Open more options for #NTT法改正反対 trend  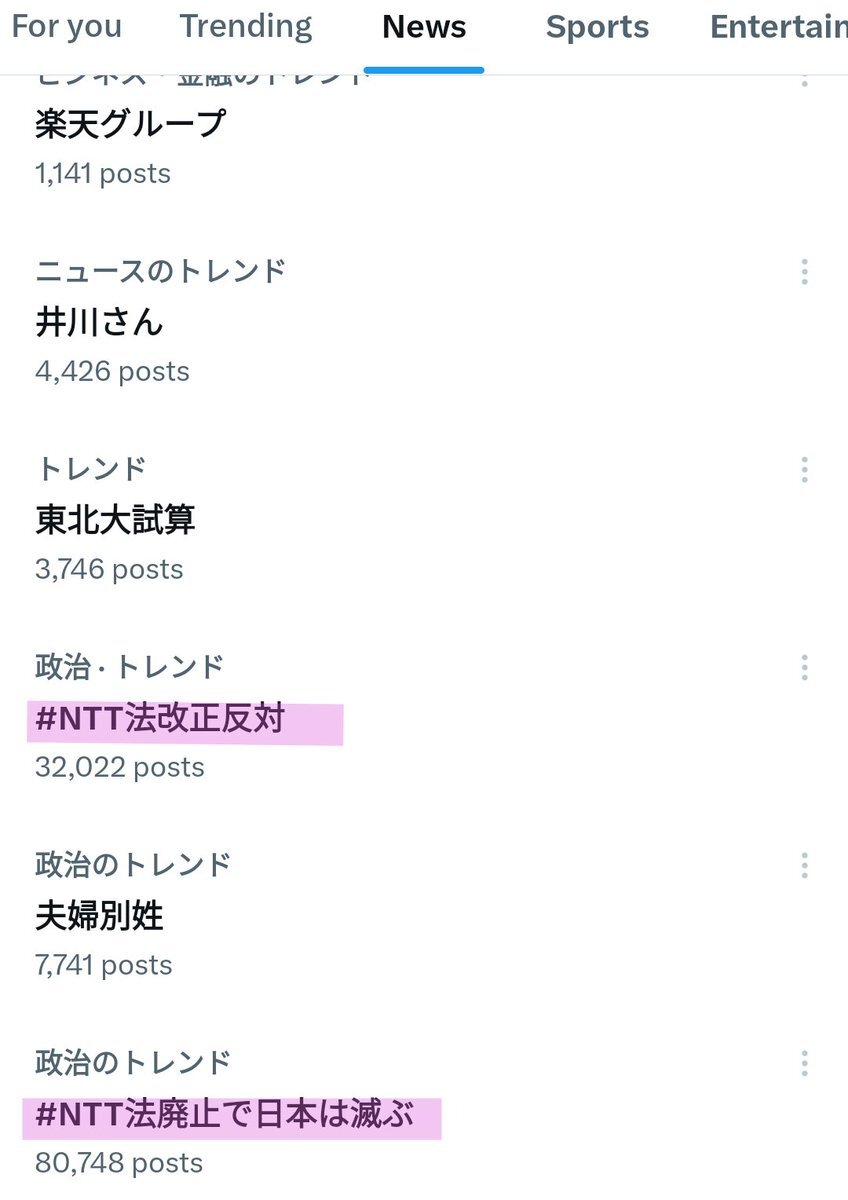point(804,668)
